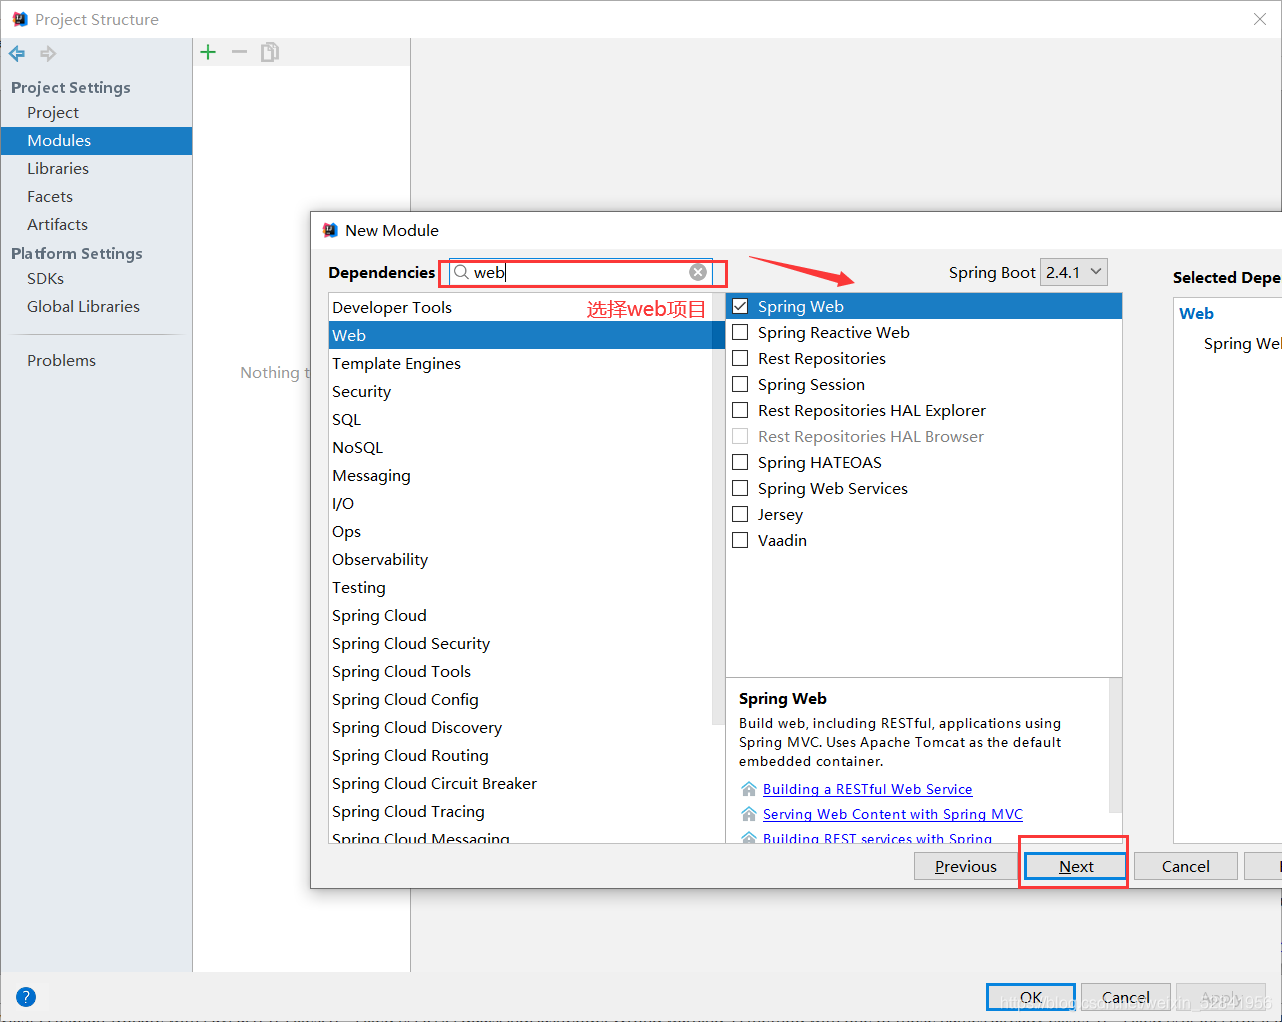This screenshot has width=1282, height=1022.
Task: Click the Next button
Action: tap(1076, 866)
